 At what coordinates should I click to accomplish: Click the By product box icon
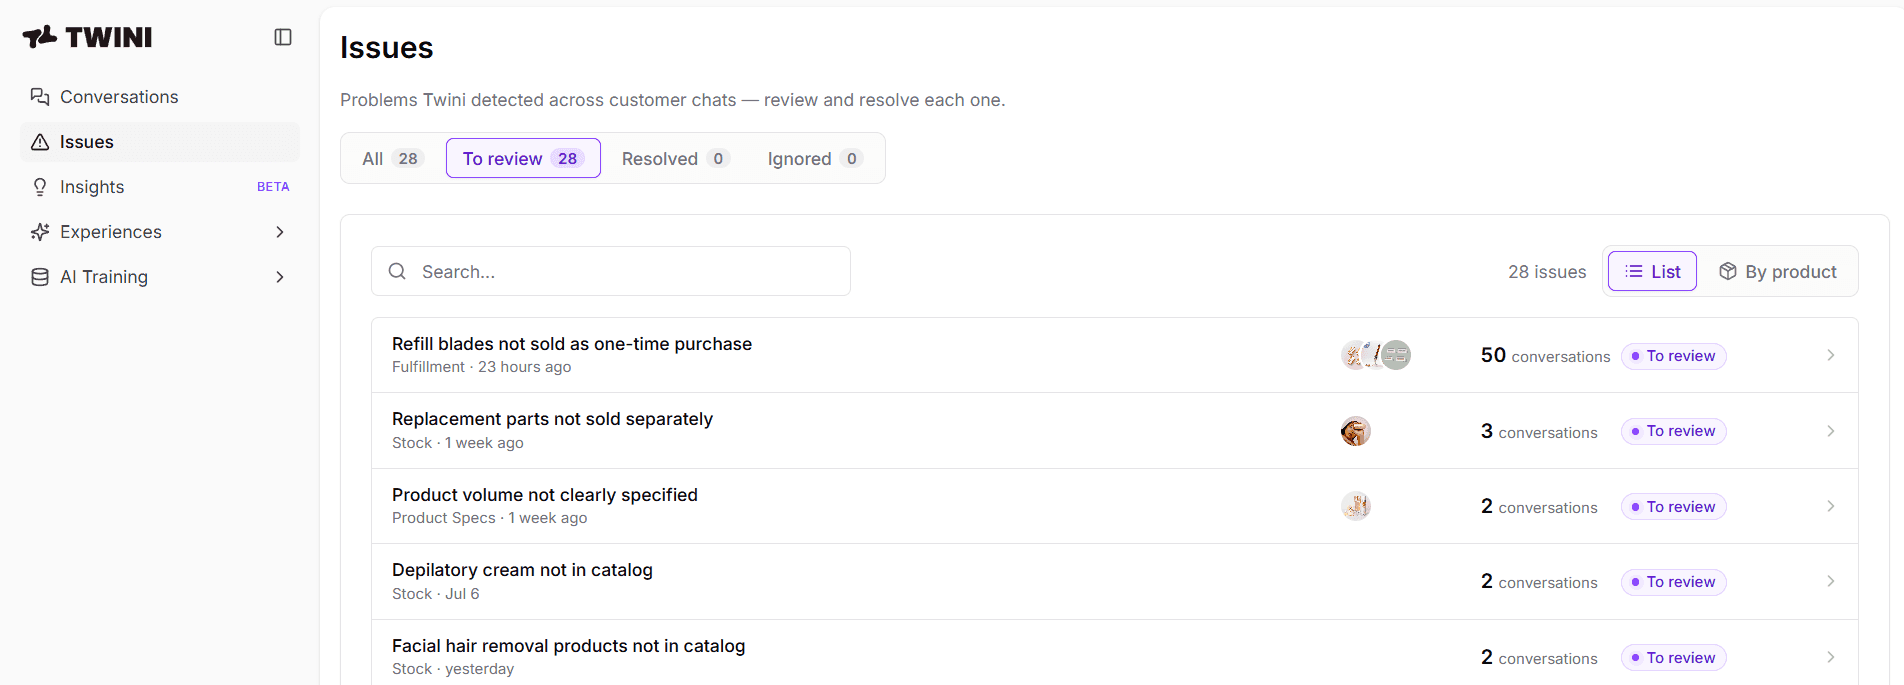(1727, 271)
